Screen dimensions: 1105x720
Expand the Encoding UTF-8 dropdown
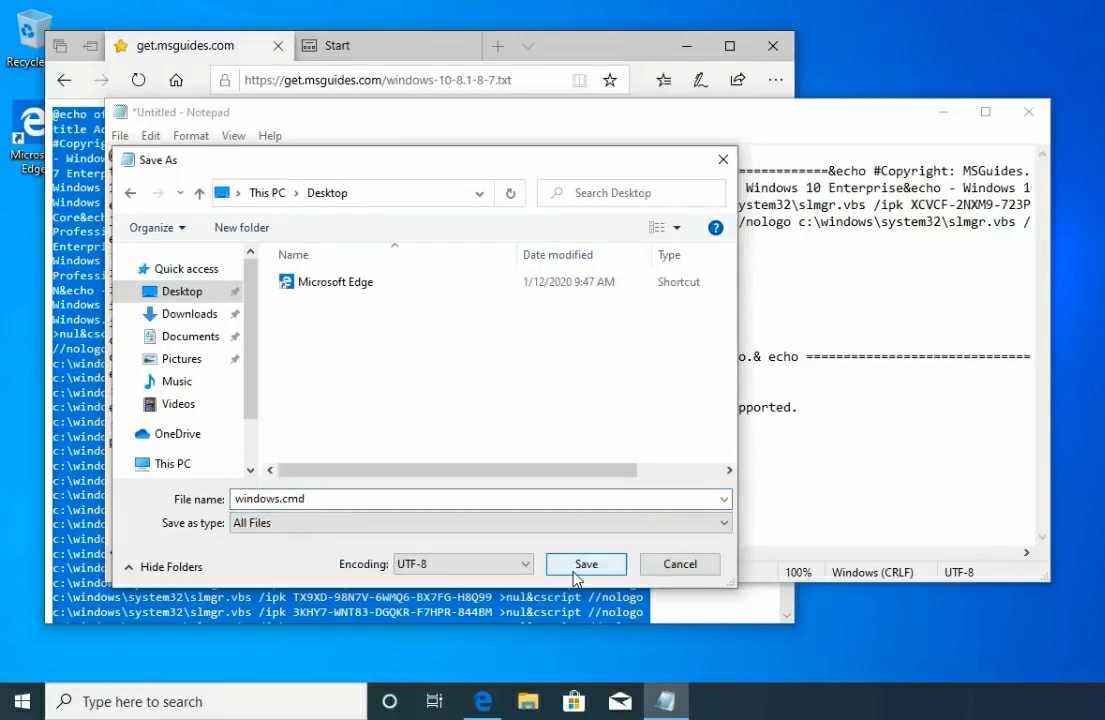pyautogui.click(x=463, y=564)
